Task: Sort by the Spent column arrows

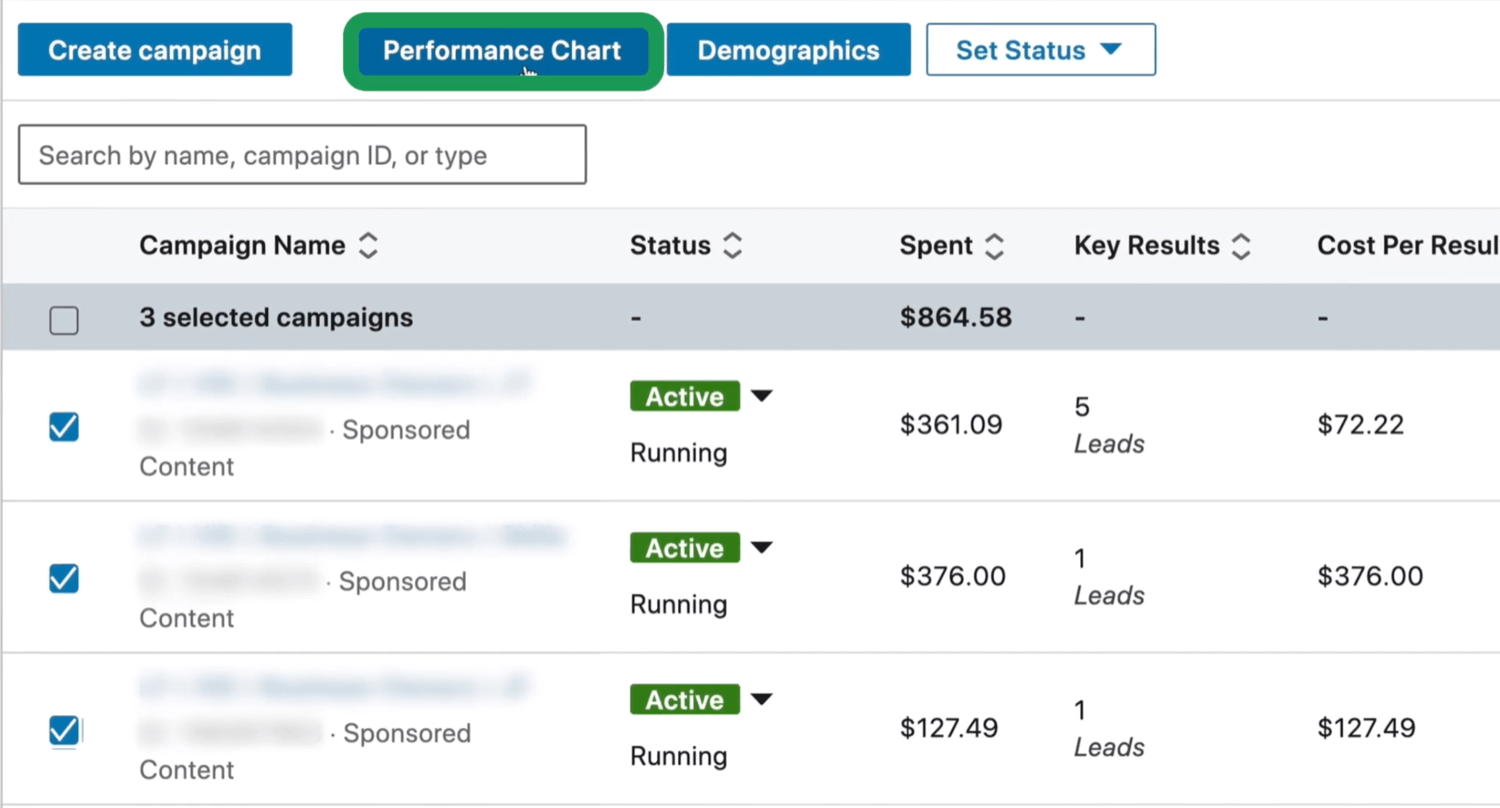Action: pyautogui.click(x=994, y=245)
